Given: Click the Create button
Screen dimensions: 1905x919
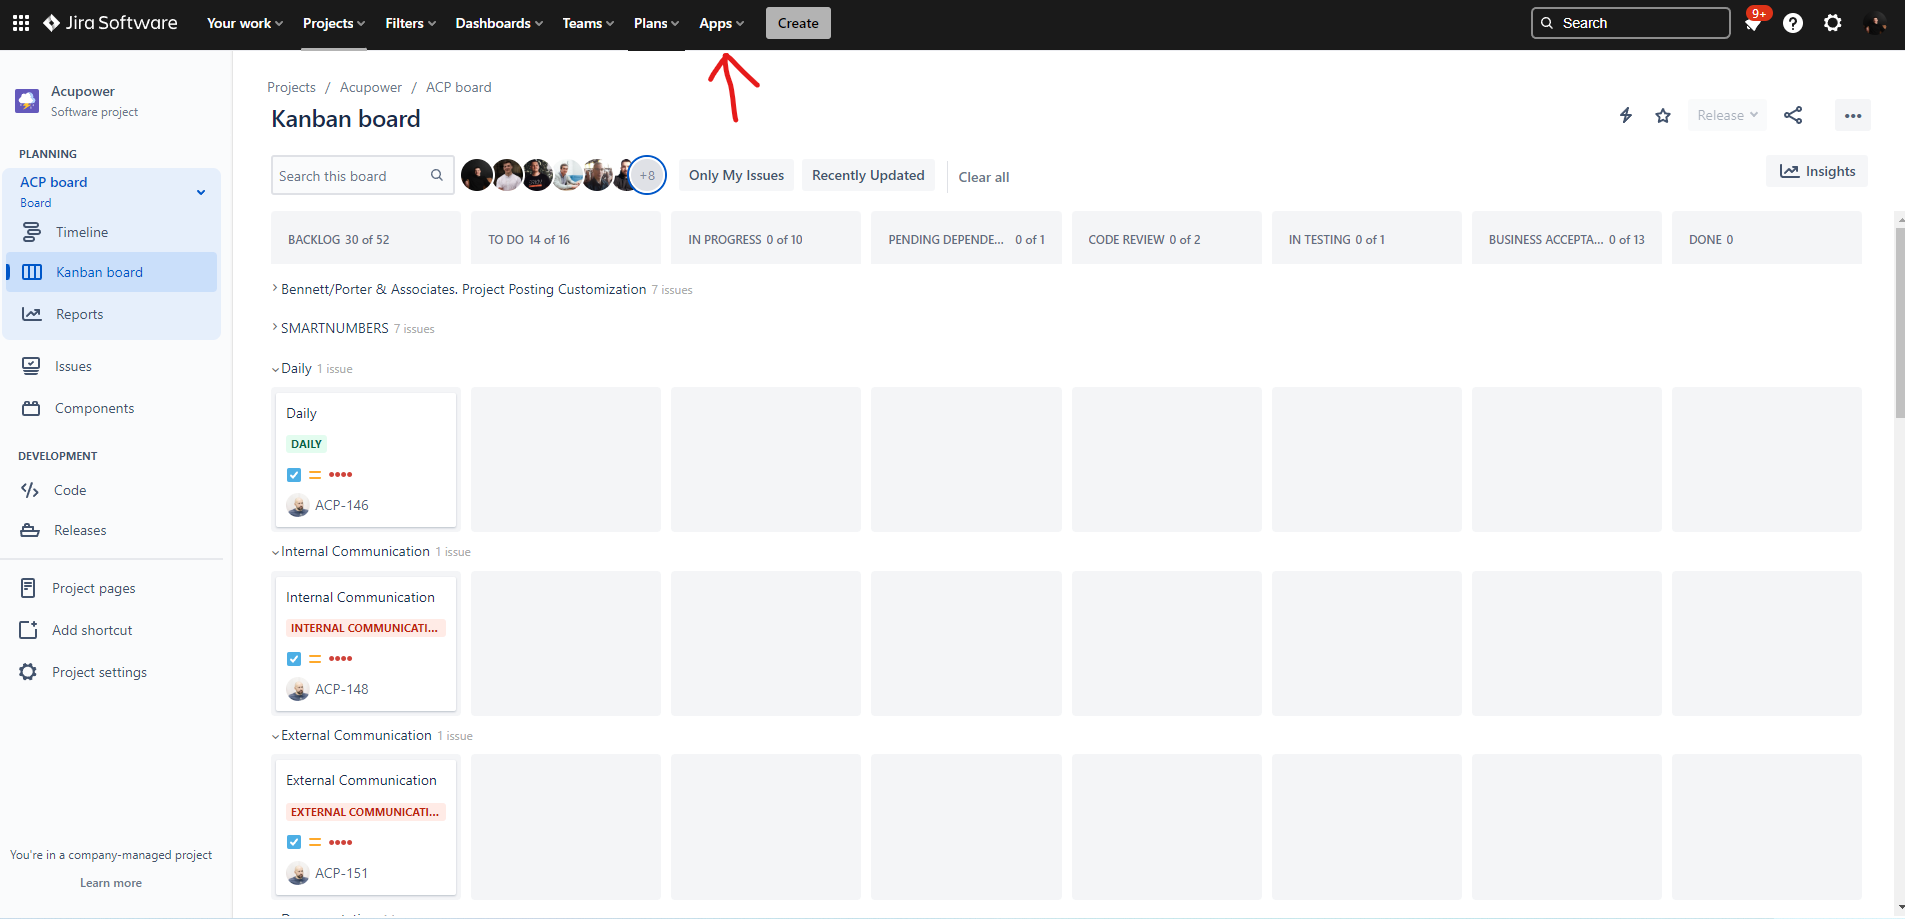Looking at the screenshot, I should pyautogui.click(x=798, y=23).
